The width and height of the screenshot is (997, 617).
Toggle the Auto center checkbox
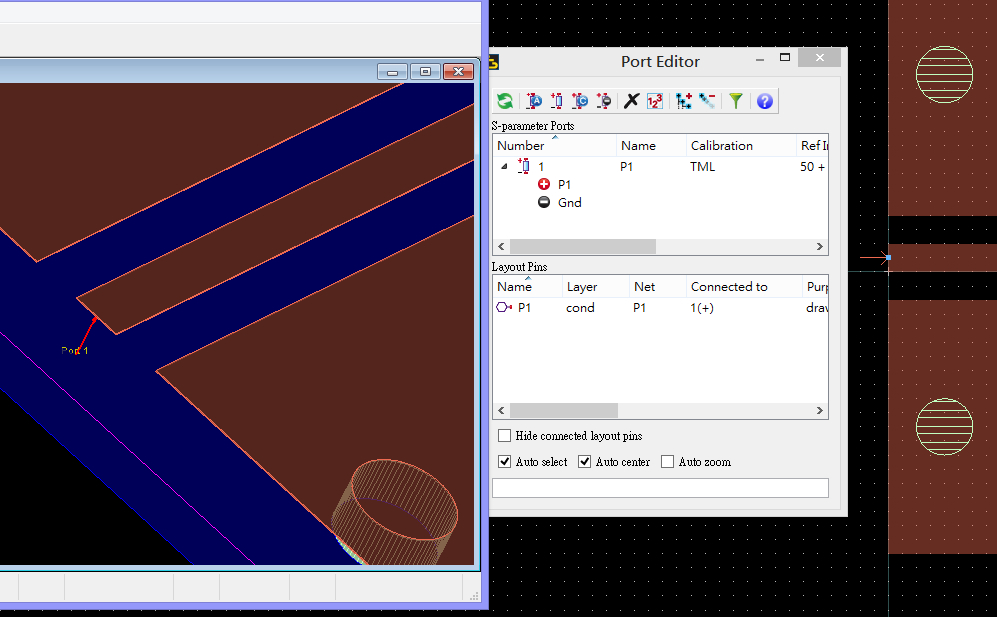coord(584,462)
